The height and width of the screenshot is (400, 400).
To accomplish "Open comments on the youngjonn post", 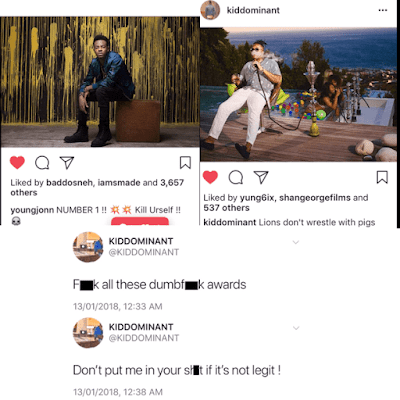I will click(42, 163).
